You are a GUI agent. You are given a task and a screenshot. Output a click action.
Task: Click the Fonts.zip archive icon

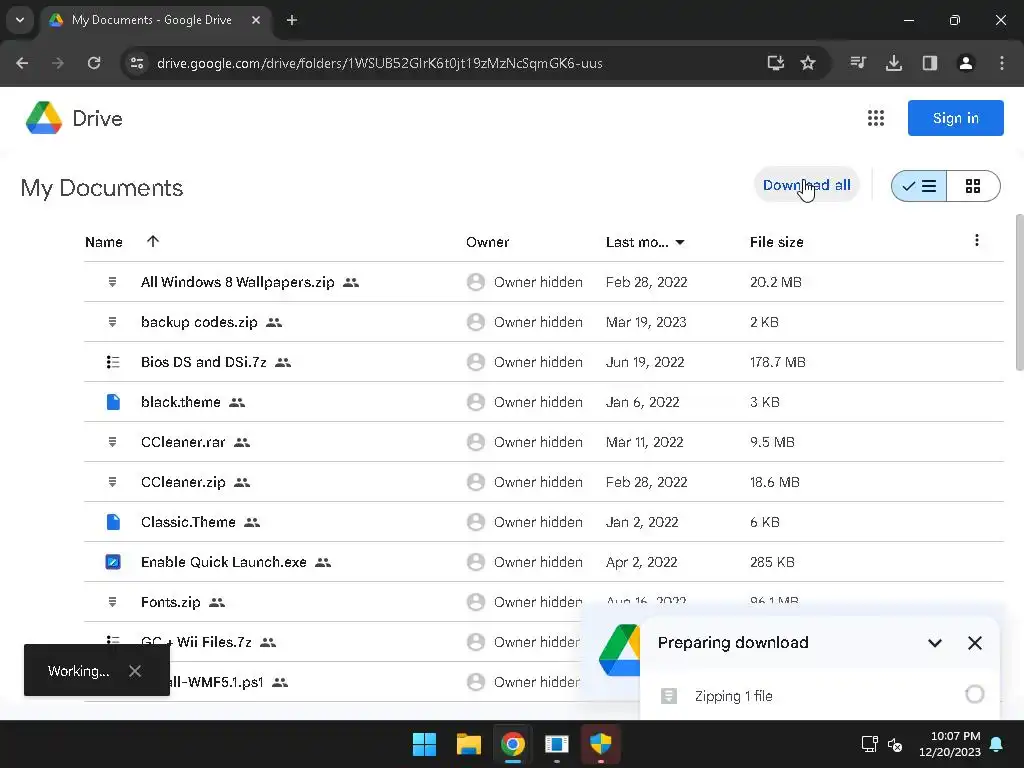point(112,602)
